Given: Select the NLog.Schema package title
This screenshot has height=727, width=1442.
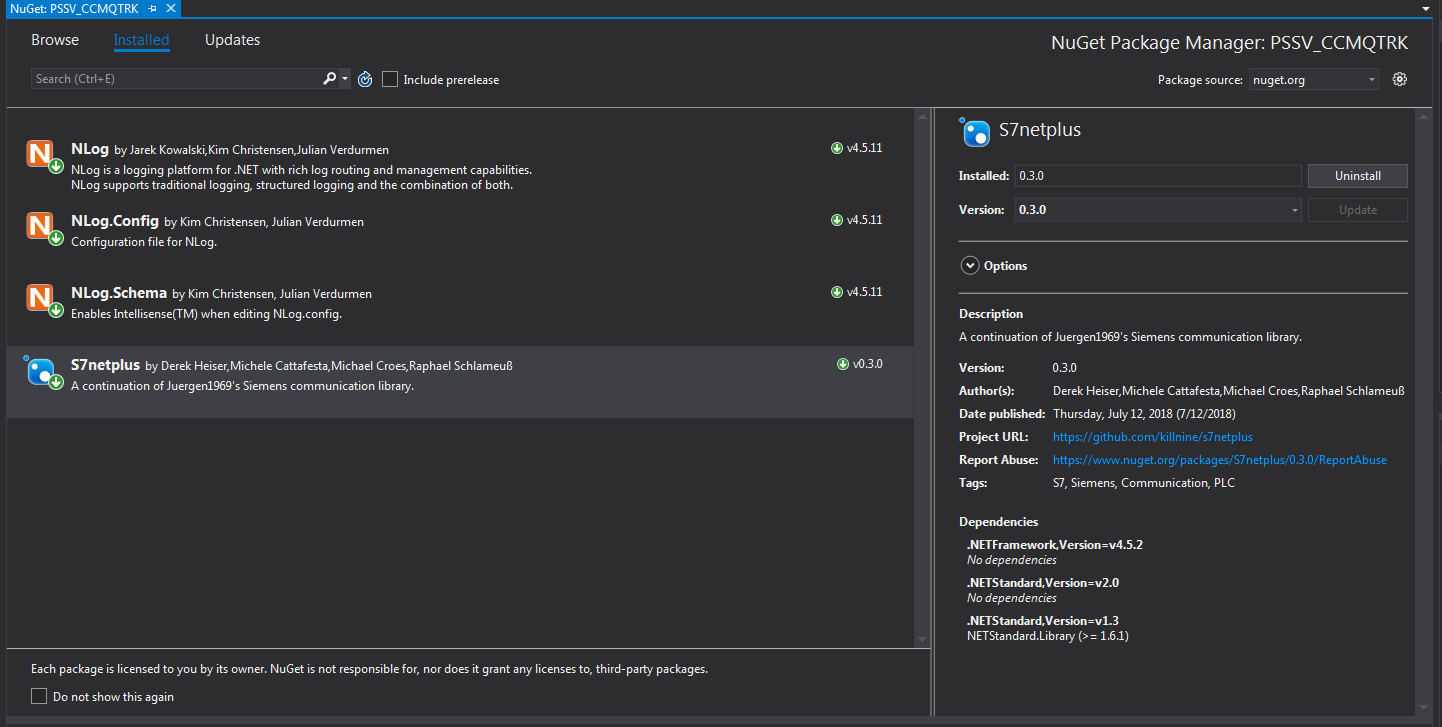Looking at the screenshot, I should click(119, 292).
